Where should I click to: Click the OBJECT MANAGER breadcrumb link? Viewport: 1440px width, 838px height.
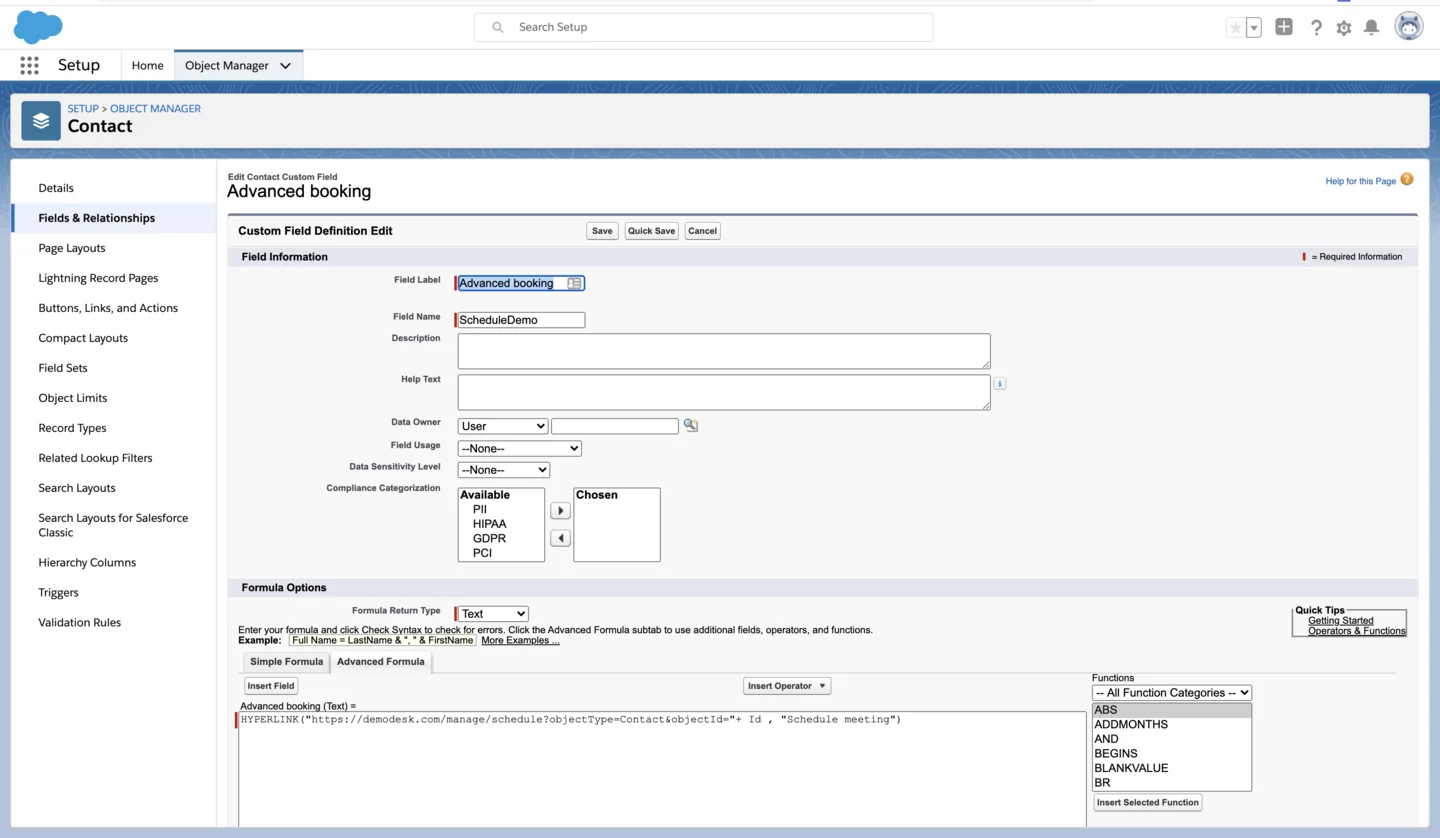(155, 108)
